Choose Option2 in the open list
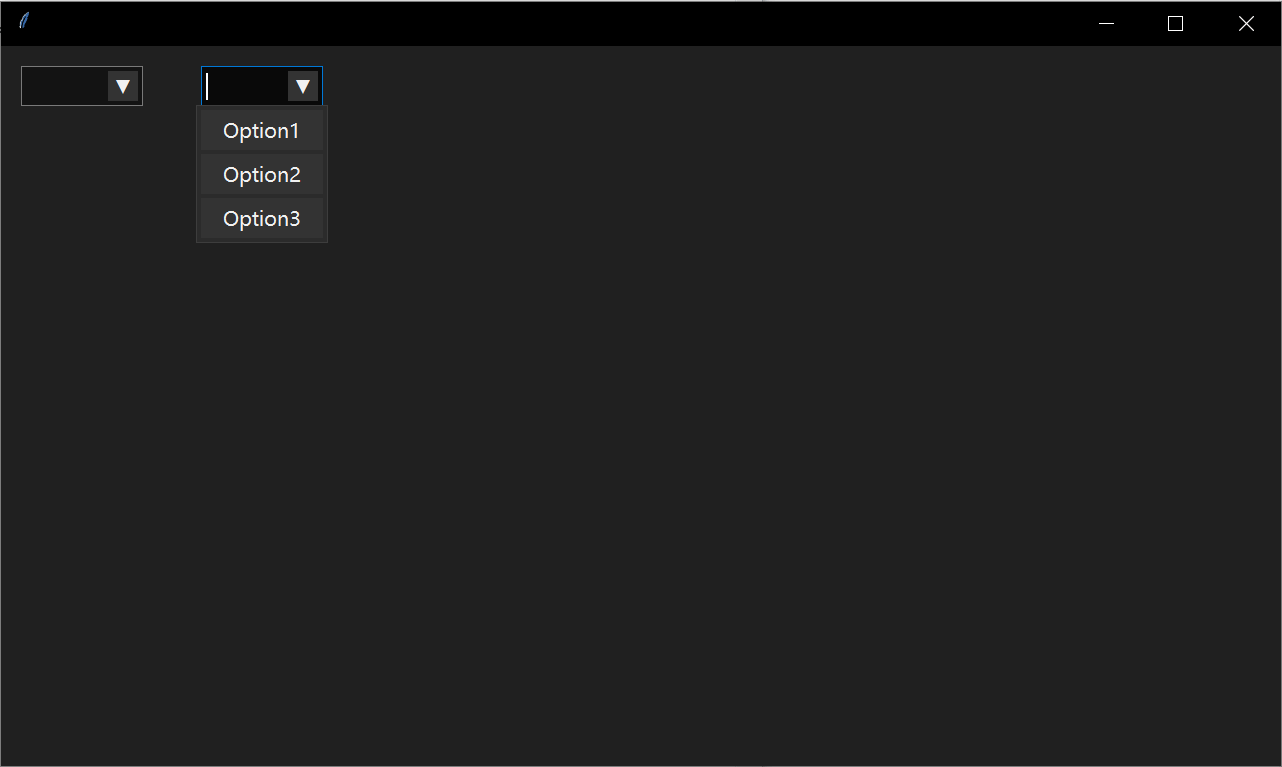 click(x=261, y=175)
